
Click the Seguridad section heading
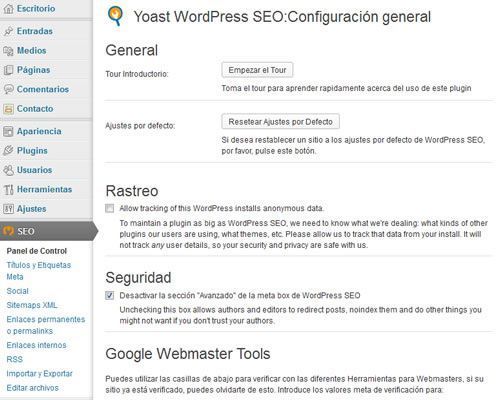point(138,277)
